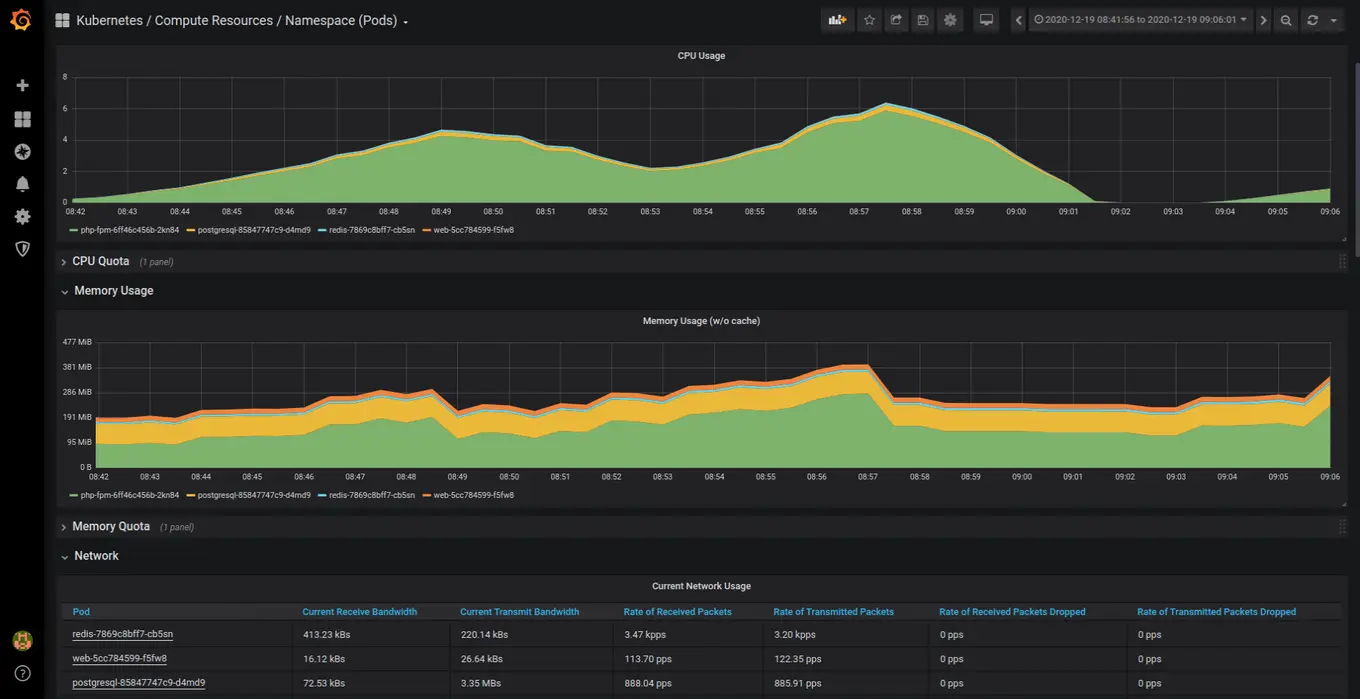The width and height of the screenshot is (1360, 699).
Task: Open dashboard settings gear in top toolbar
Action: (x=950, y=20)
